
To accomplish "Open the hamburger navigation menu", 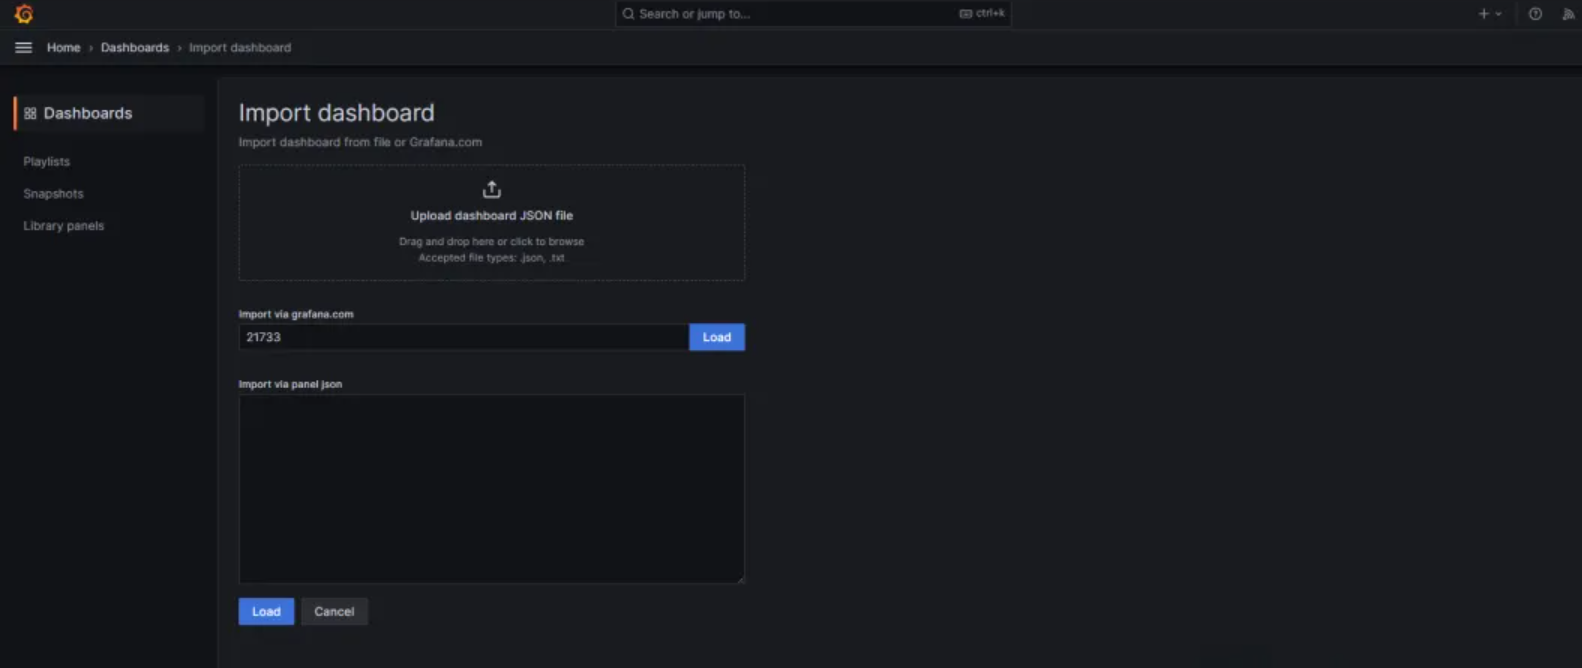I will click(x=23, y=48).
